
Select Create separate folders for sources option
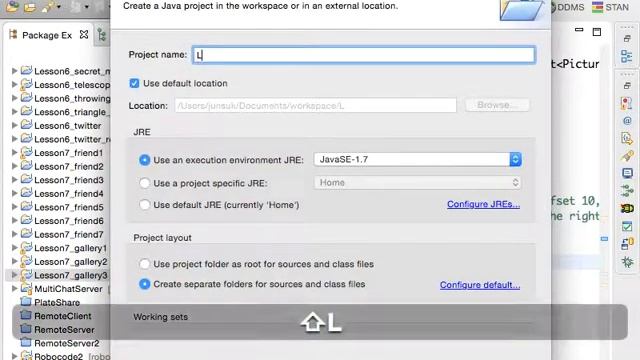pyautogui.click(x=144, y=284)
